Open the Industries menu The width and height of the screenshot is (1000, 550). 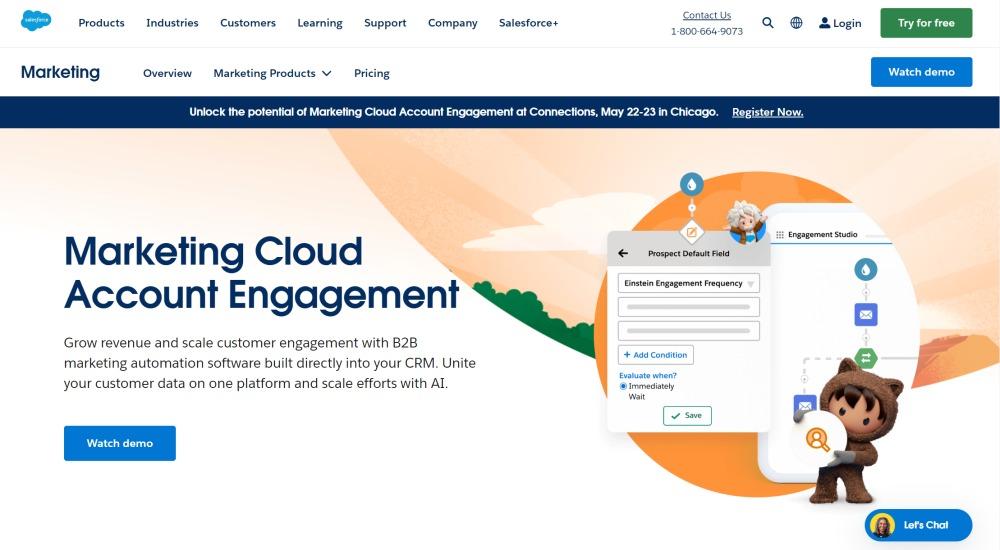[172, 23]
